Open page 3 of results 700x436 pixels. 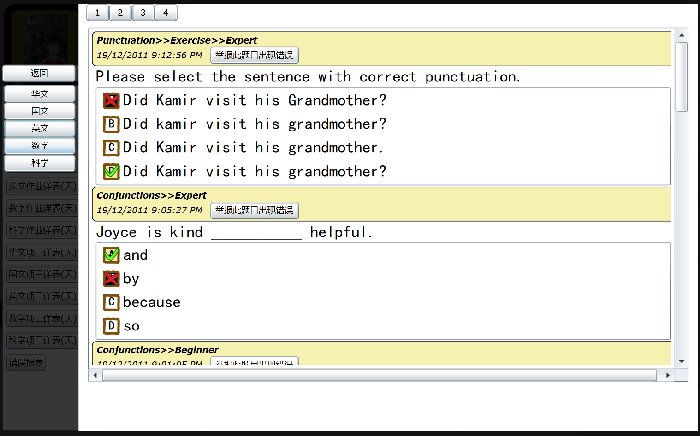point(143,12)
